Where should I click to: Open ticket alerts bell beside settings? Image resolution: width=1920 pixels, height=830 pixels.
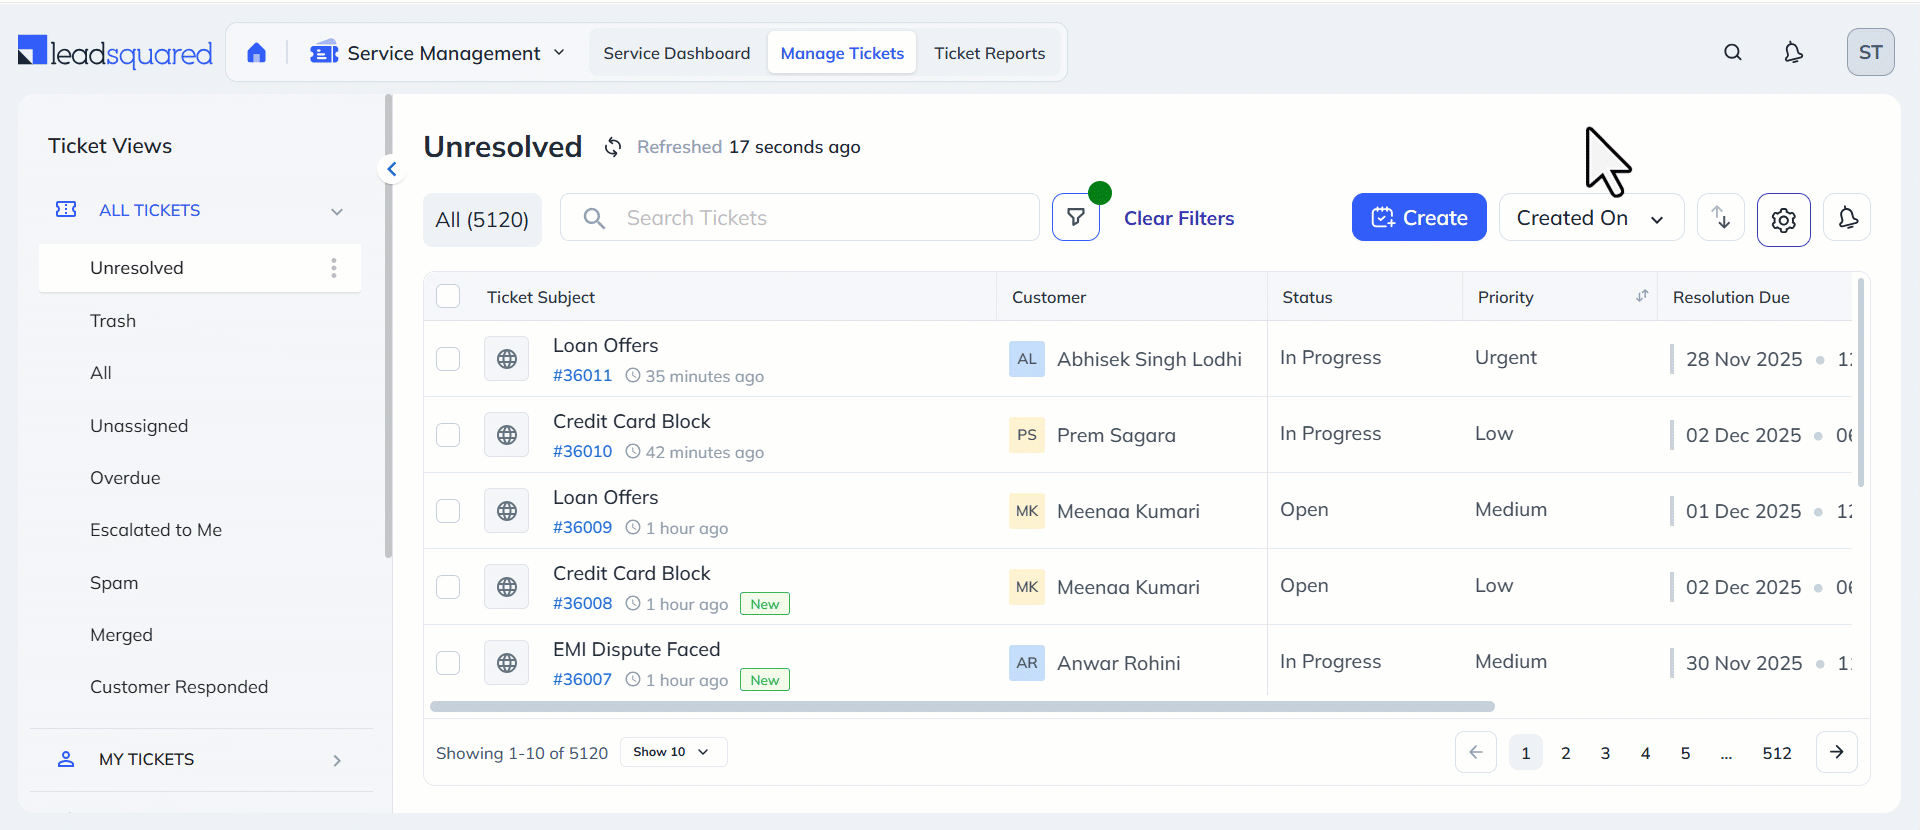pyautogui.click(x=1847, y=217)
